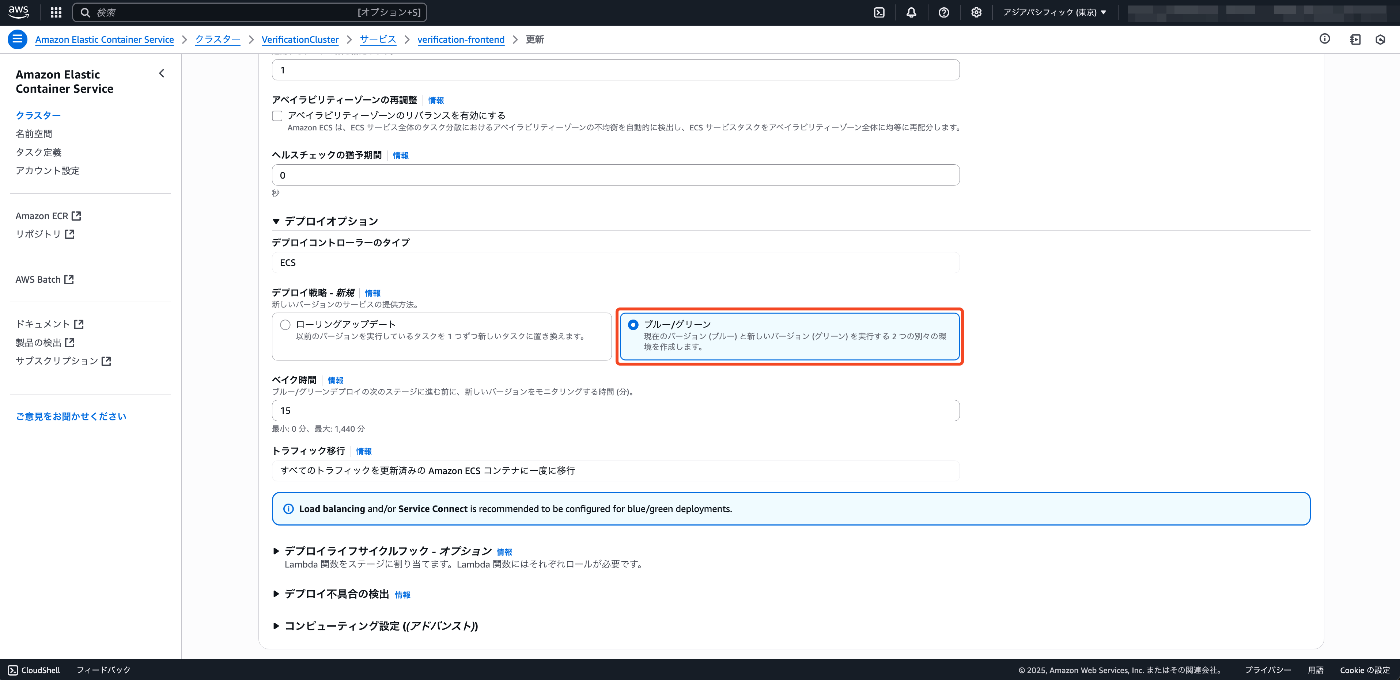This screenshot has width=1400, height=680.
Task: Toggle the hamburger navigation menu button
Action: [x=17, y=39]
